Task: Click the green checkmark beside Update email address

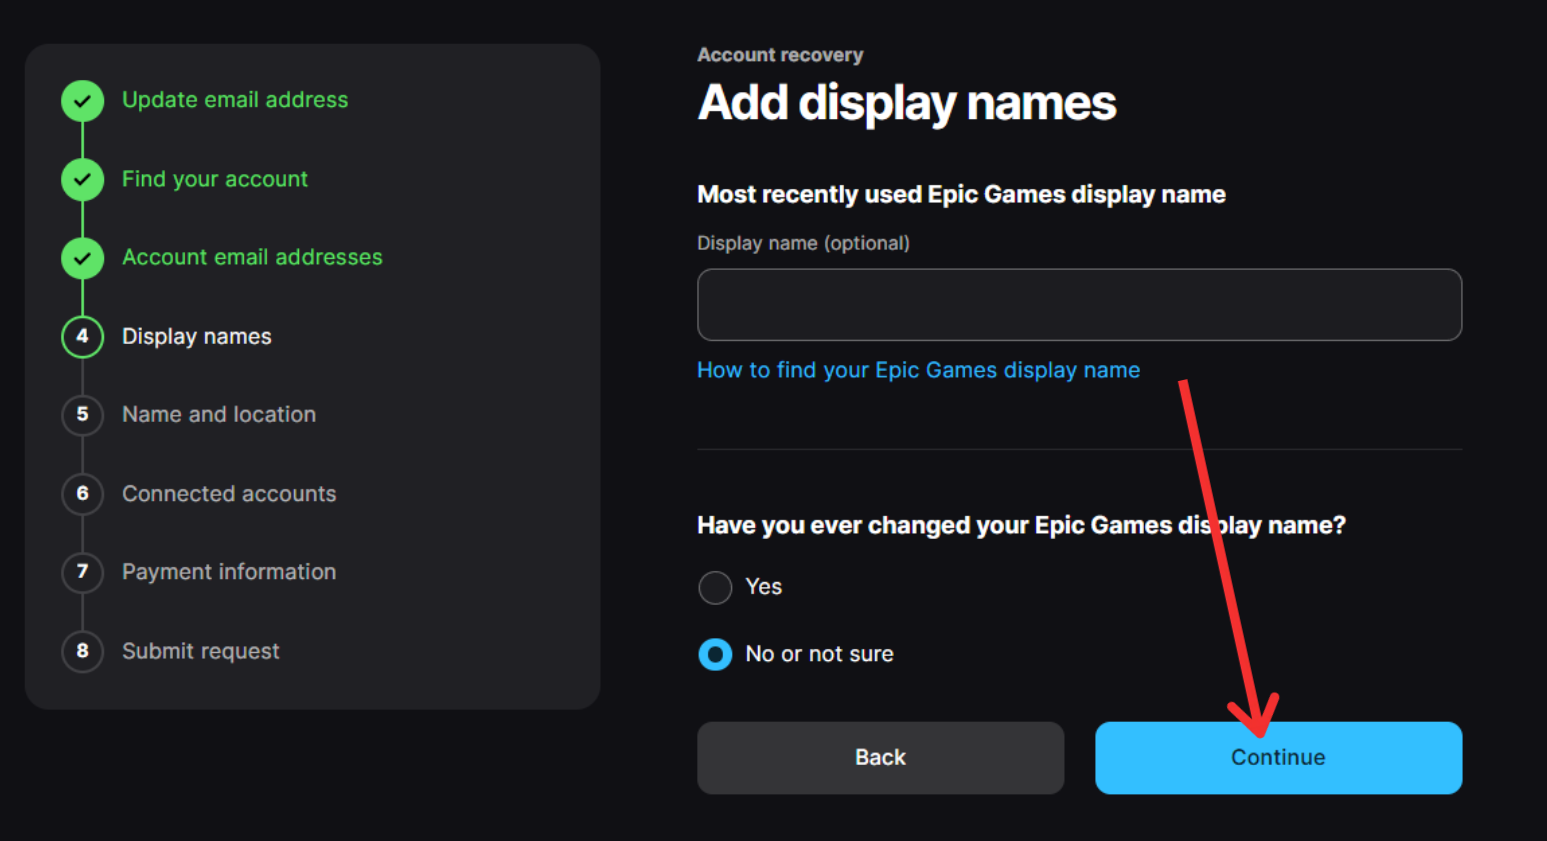Action: (82, 101)
